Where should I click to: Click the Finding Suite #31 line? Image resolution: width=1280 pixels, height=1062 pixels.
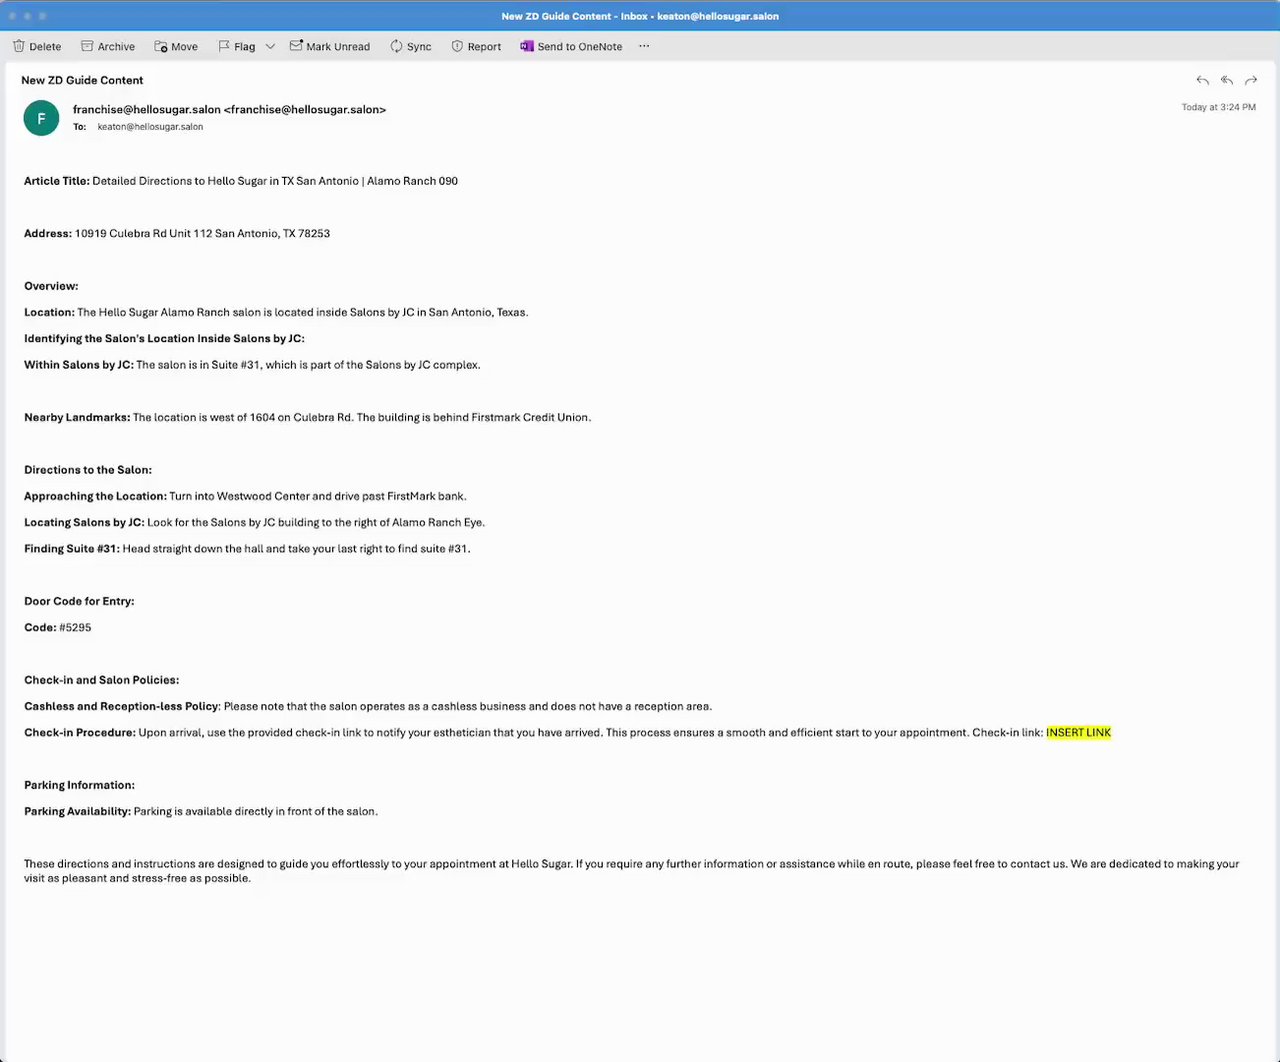tap(247, 548)
